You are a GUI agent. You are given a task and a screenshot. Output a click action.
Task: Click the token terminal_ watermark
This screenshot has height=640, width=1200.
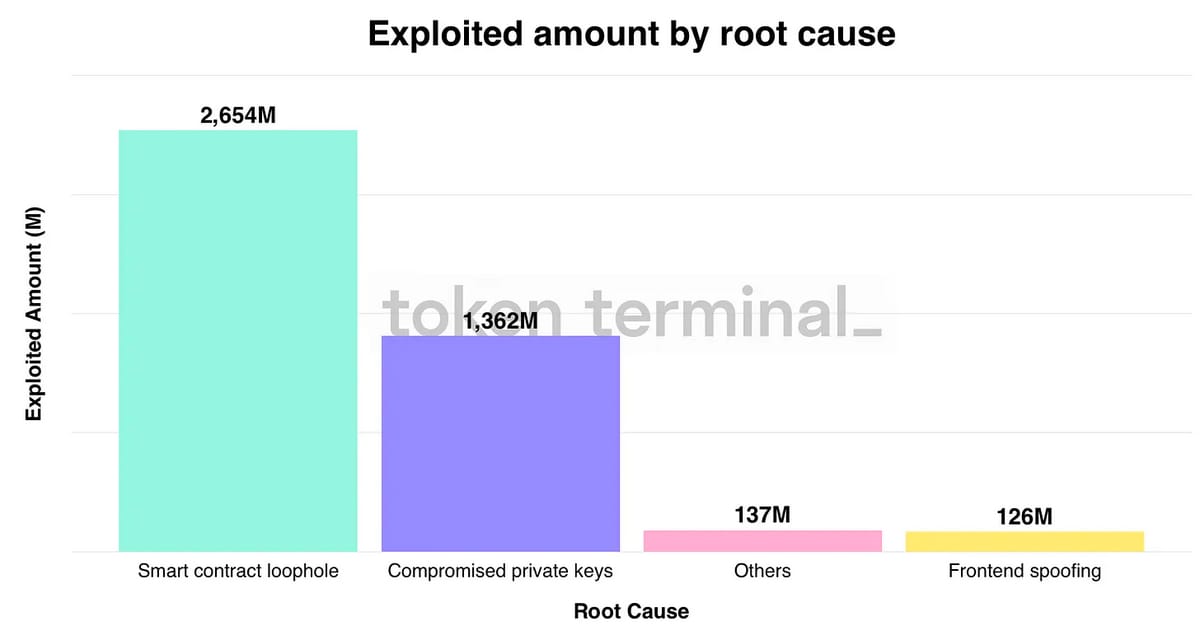tap(632, 311)
